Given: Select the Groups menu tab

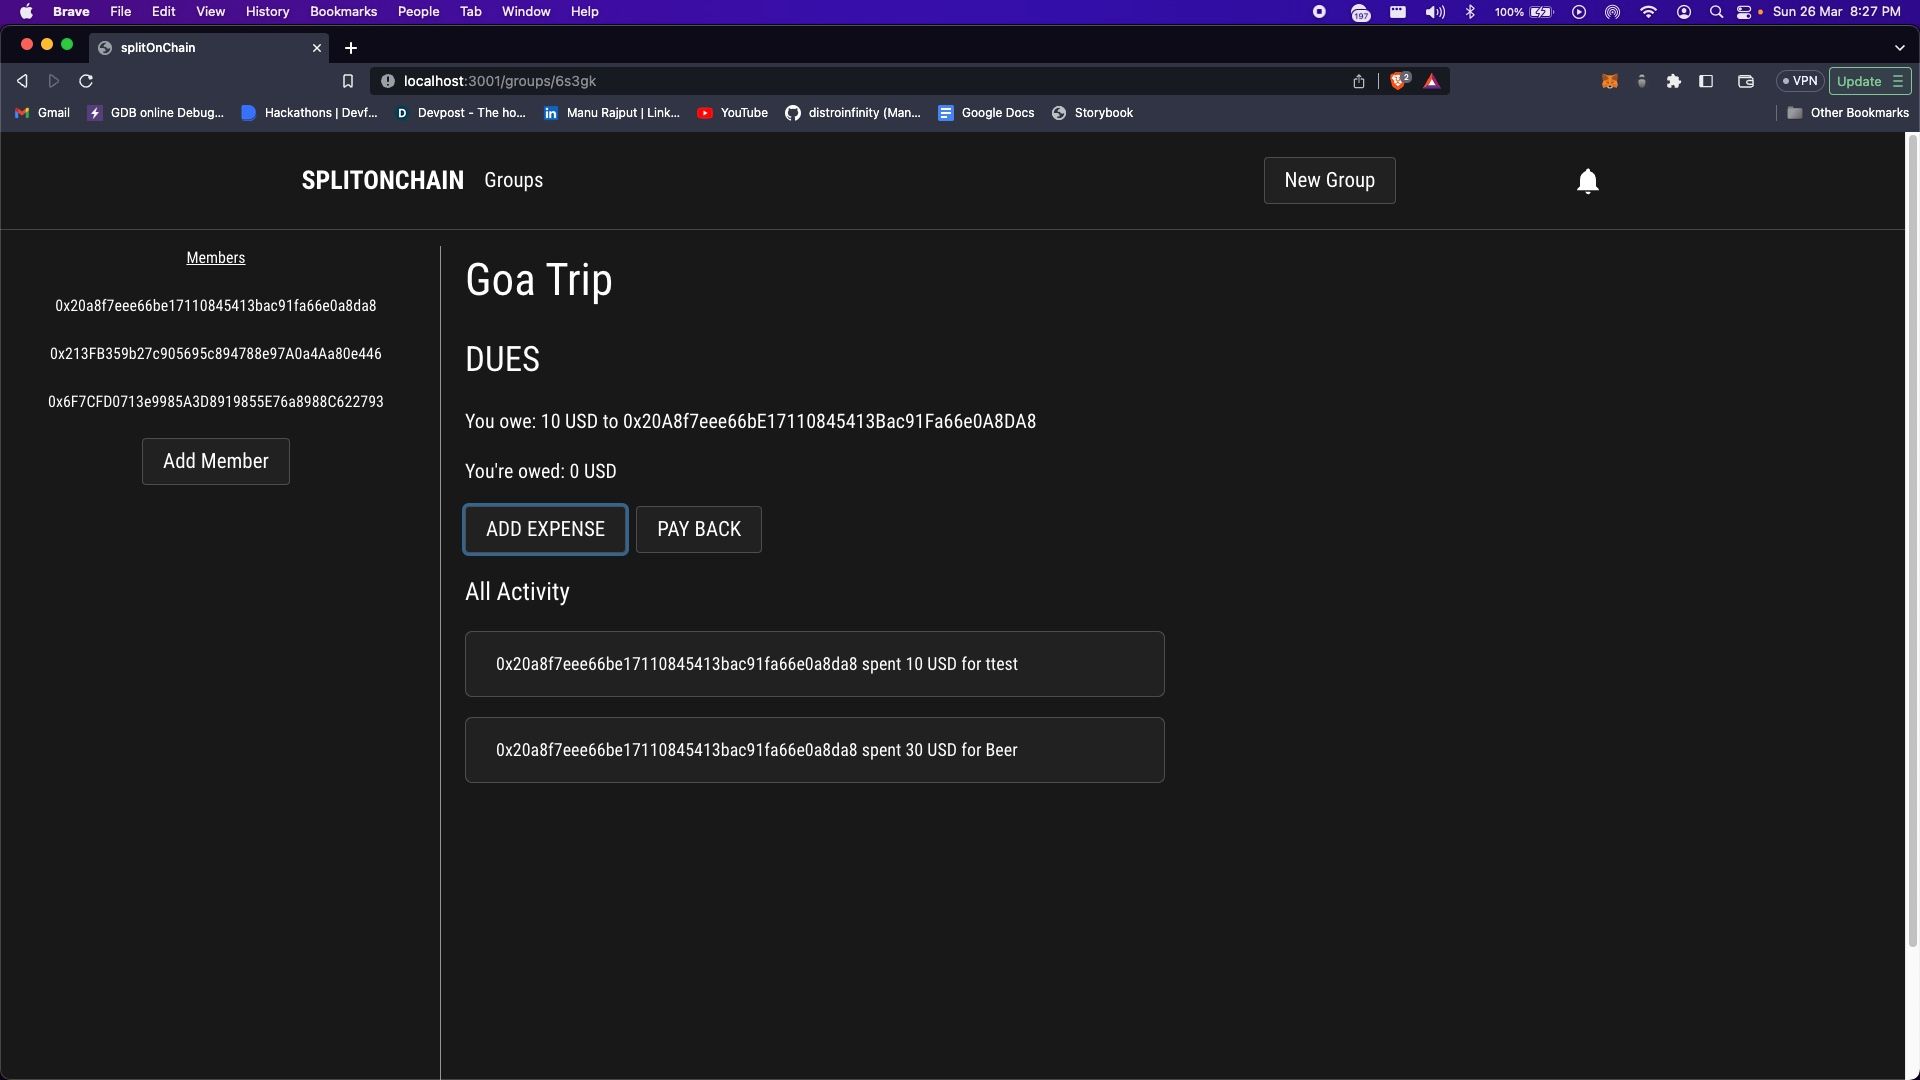Looking at the screenshot, I should point(513,179).
